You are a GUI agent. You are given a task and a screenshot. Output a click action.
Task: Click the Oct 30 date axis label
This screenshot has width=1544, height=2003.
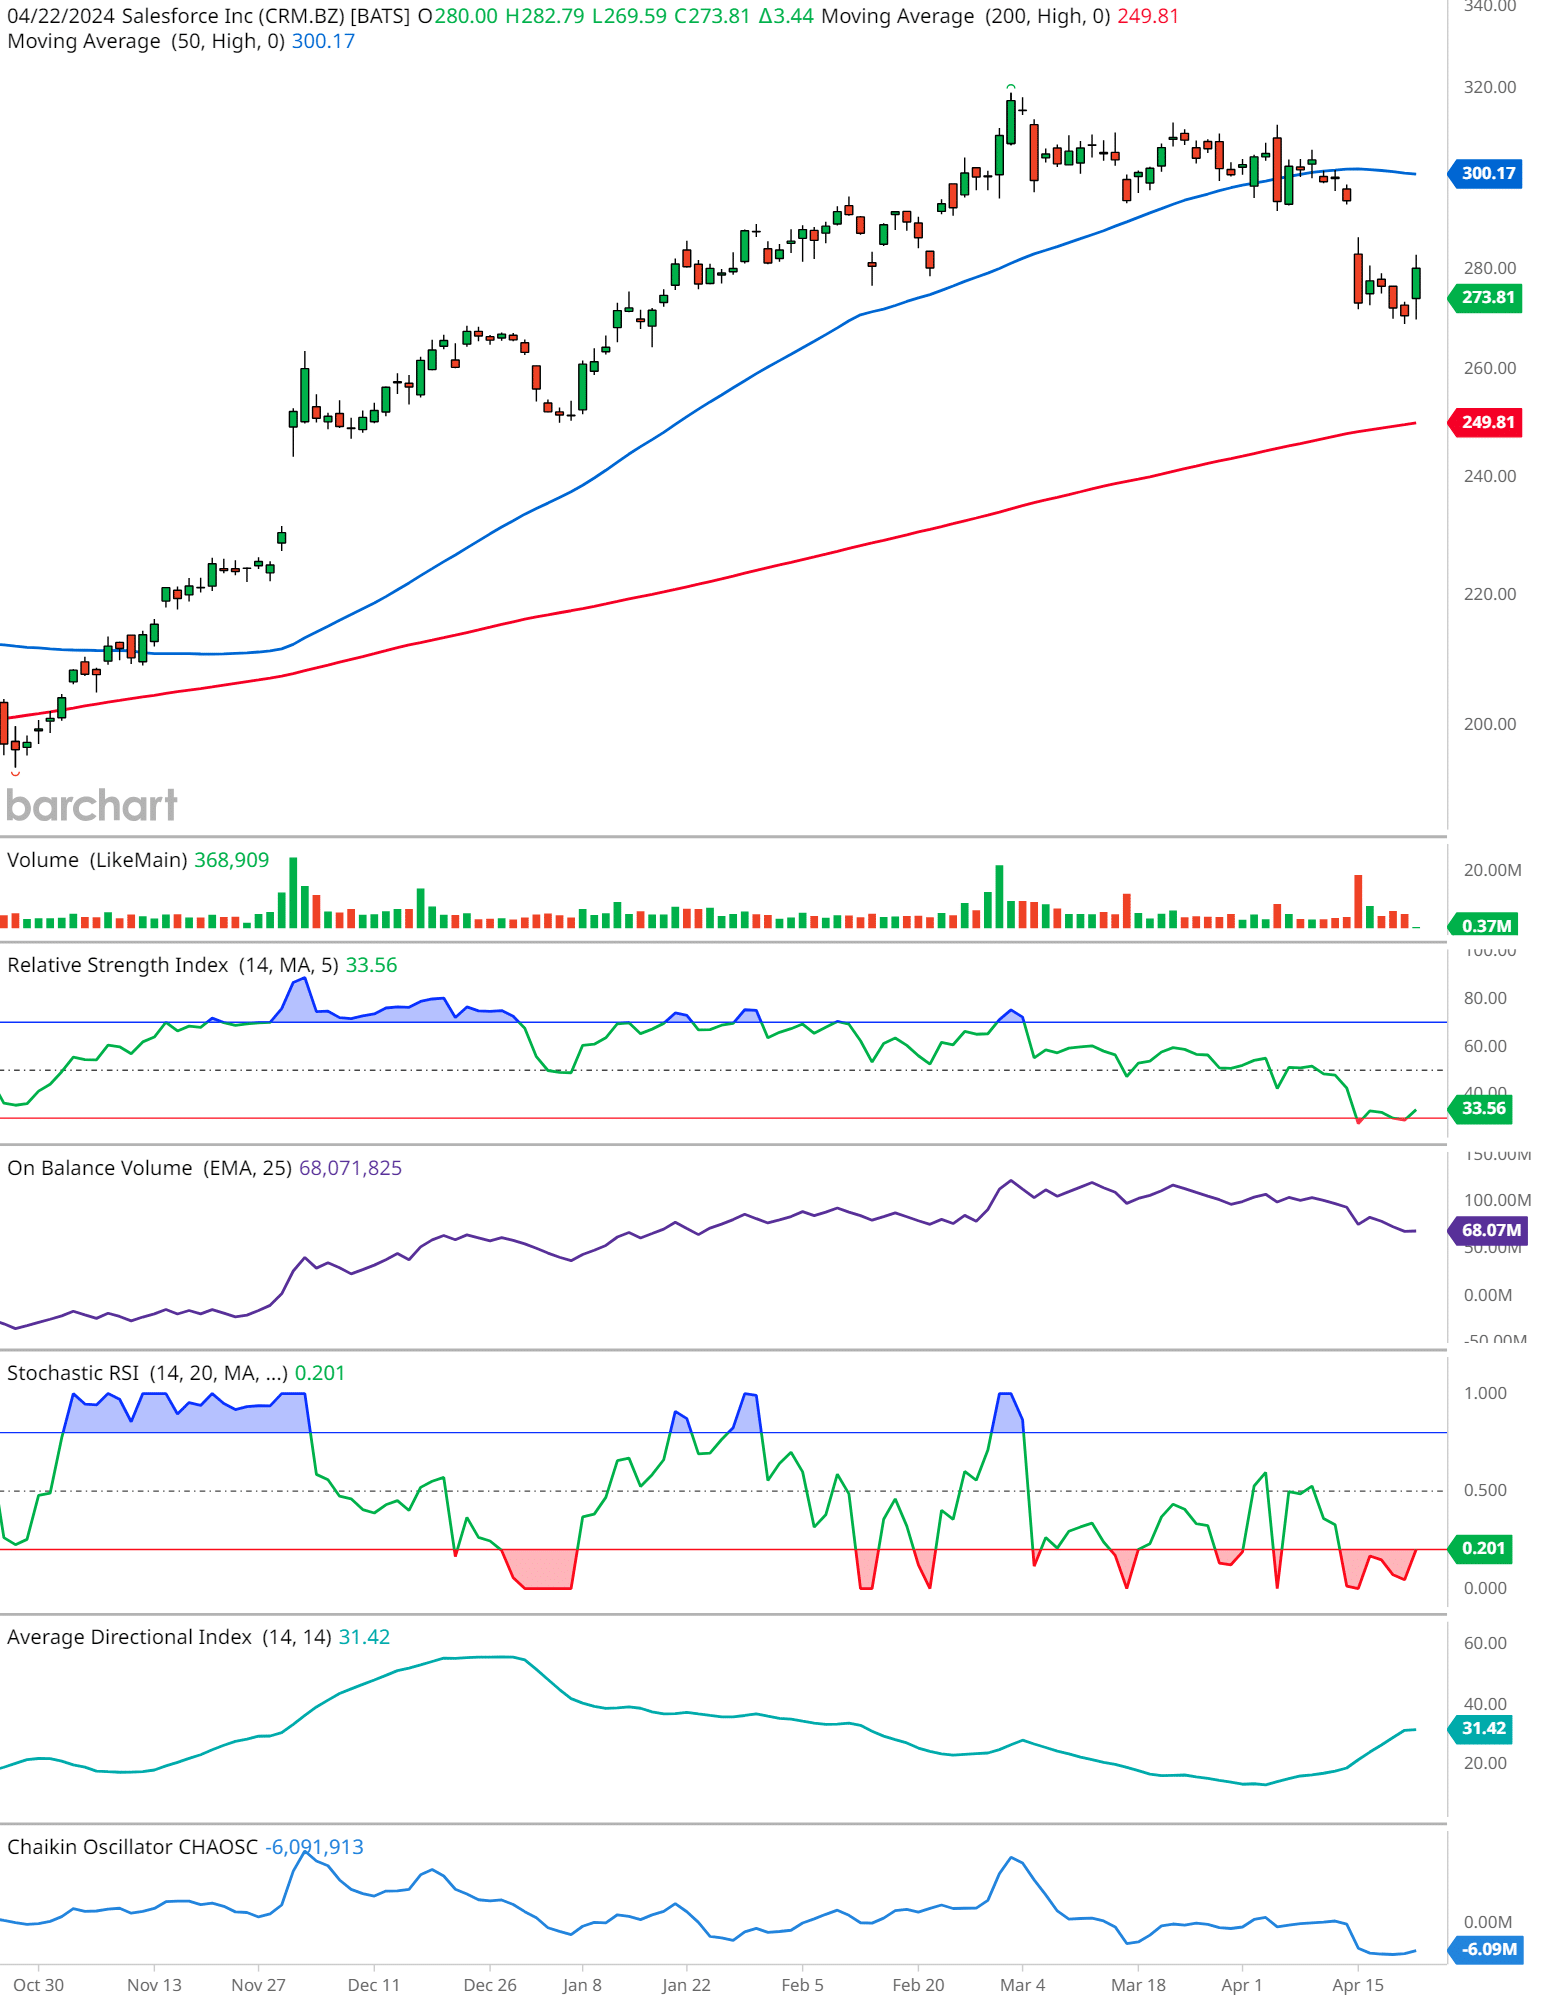39,1985
